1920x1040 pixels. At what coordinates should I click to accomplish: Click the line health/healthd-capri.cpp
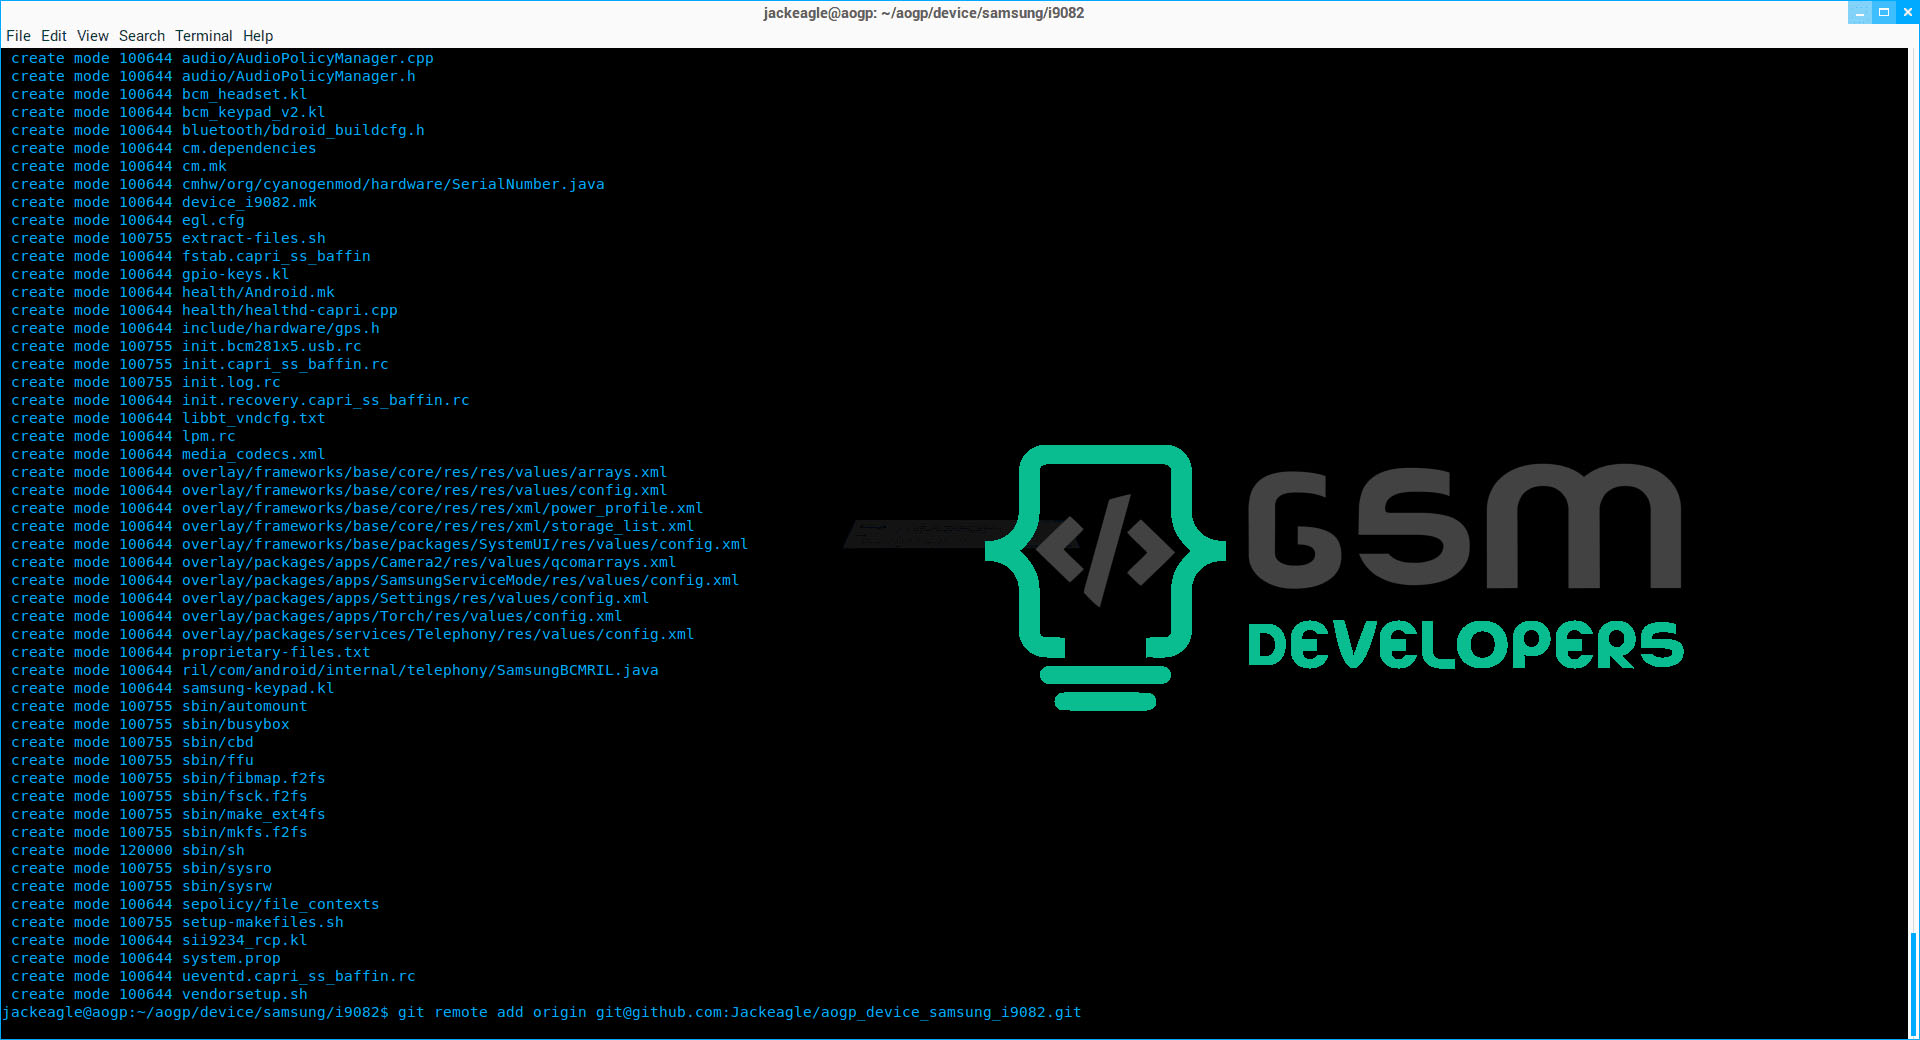pos(204,311)
